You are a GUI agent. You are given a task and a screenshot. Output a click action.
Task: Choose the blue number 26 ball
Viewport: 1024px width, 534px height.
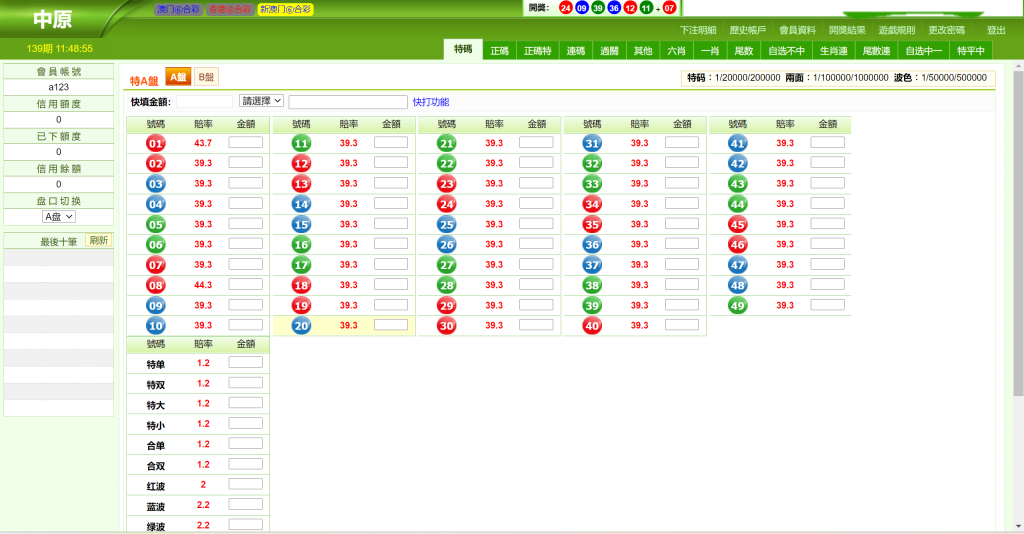point(447,245)
